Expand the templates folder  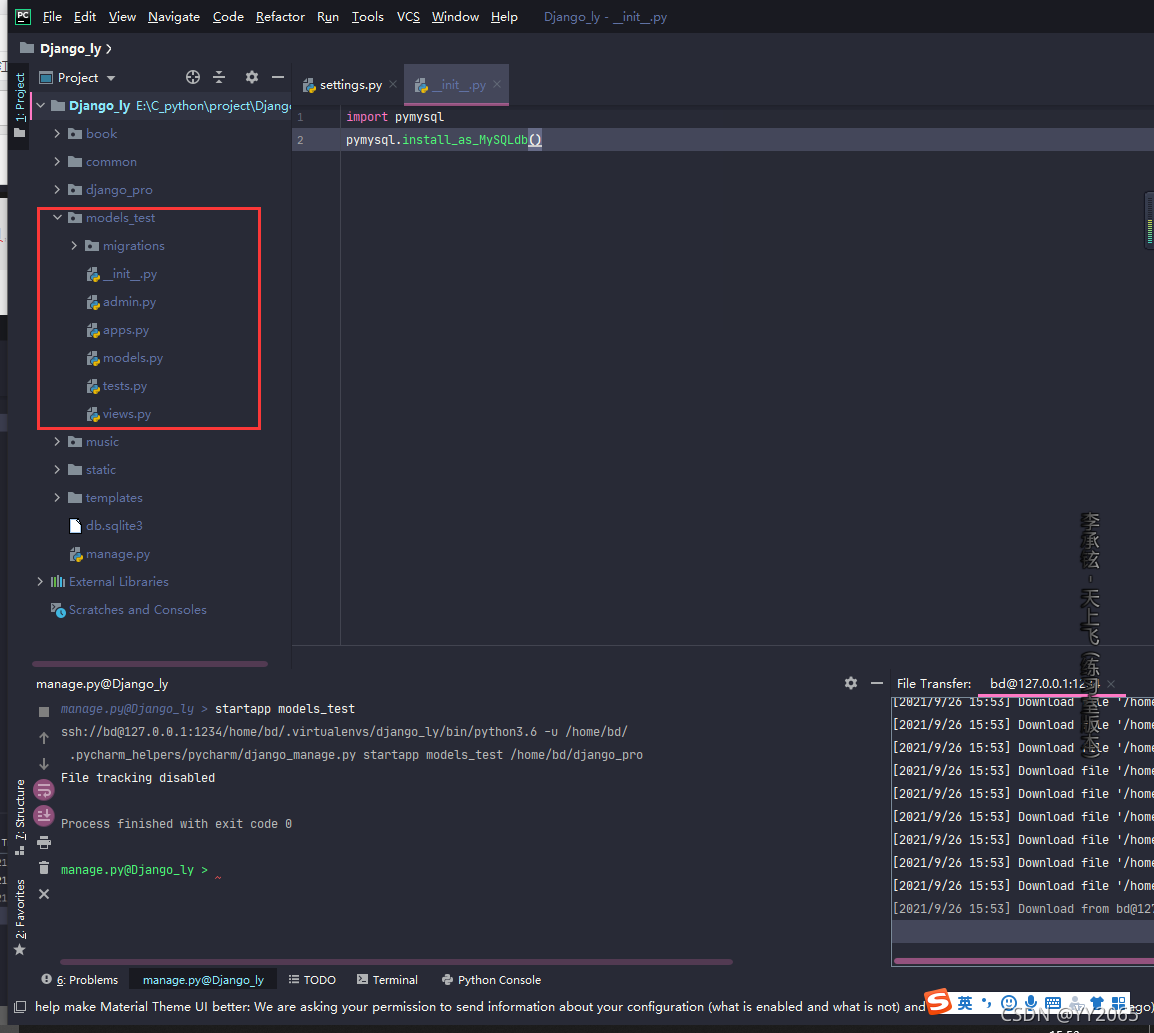(x=57, y=497)
